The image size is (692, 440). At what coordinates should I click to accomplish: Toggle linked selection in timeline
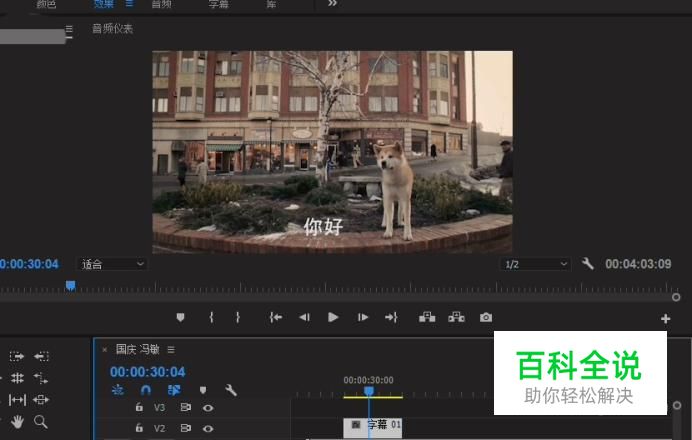tap(174, 390)
